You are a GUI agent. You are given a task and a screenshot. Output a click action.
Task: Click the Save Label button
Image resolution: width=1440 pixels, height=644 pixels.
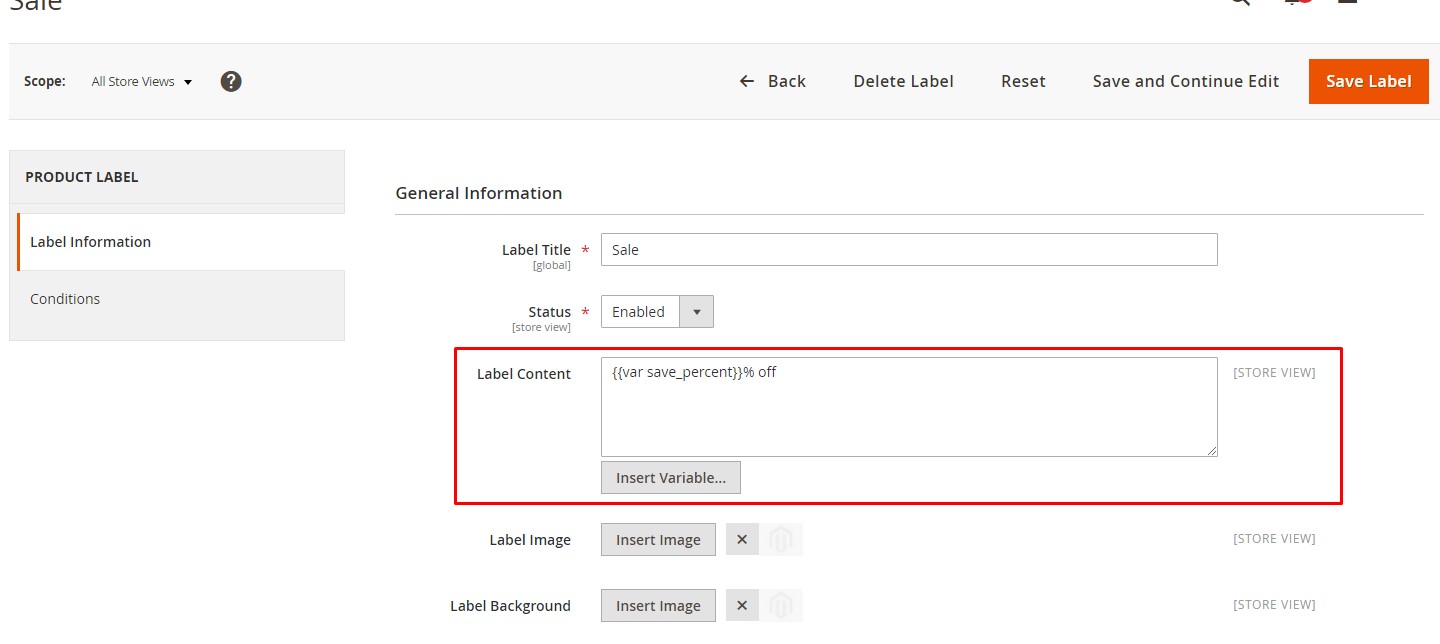(1368, 82)
